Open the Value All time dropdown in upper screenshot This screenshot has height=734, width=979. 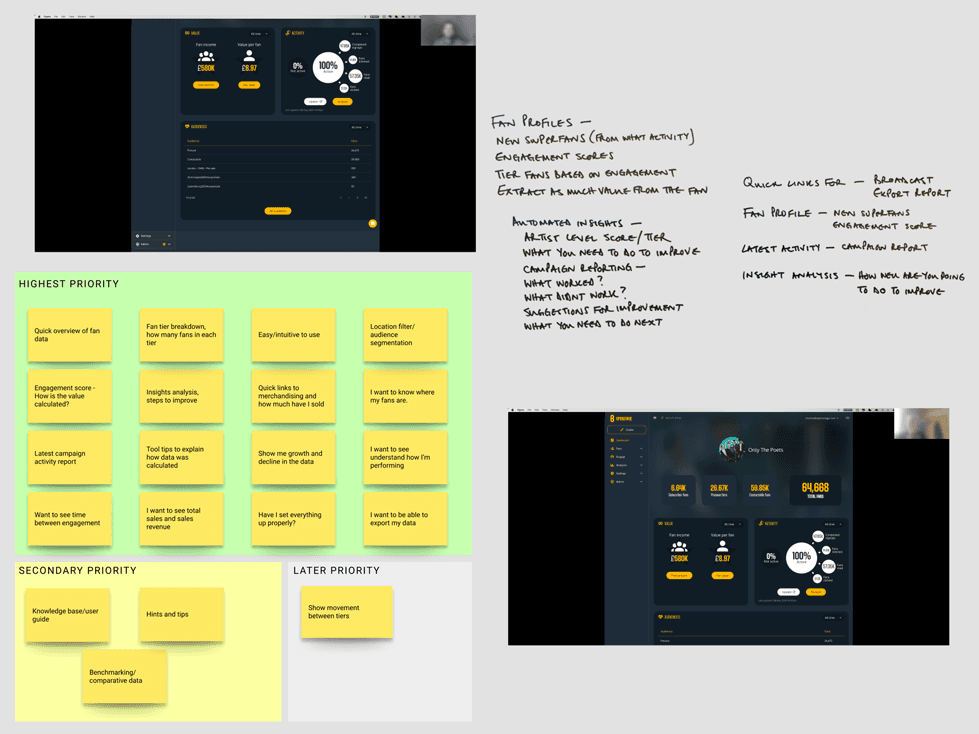tap(259, 34)
